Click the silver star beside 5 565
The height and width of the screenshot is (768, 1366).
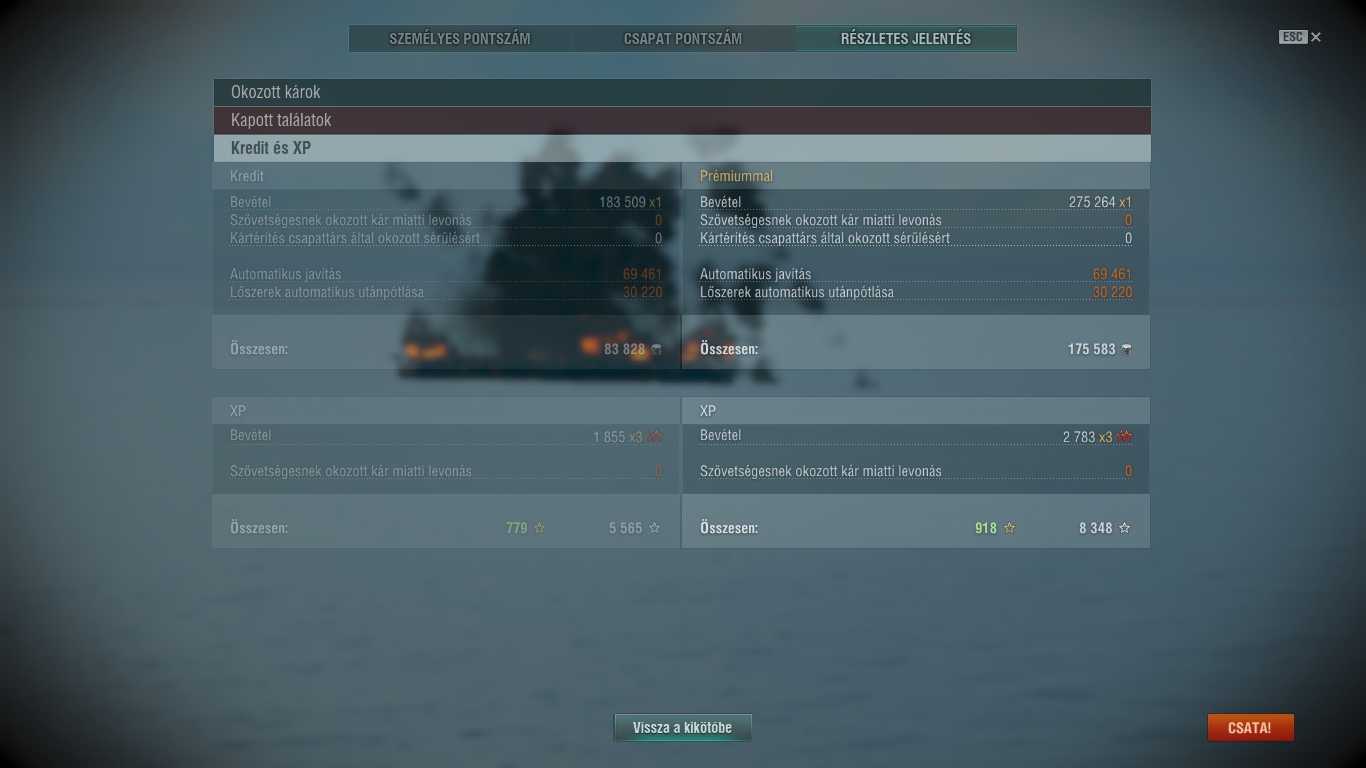(654, 528)
